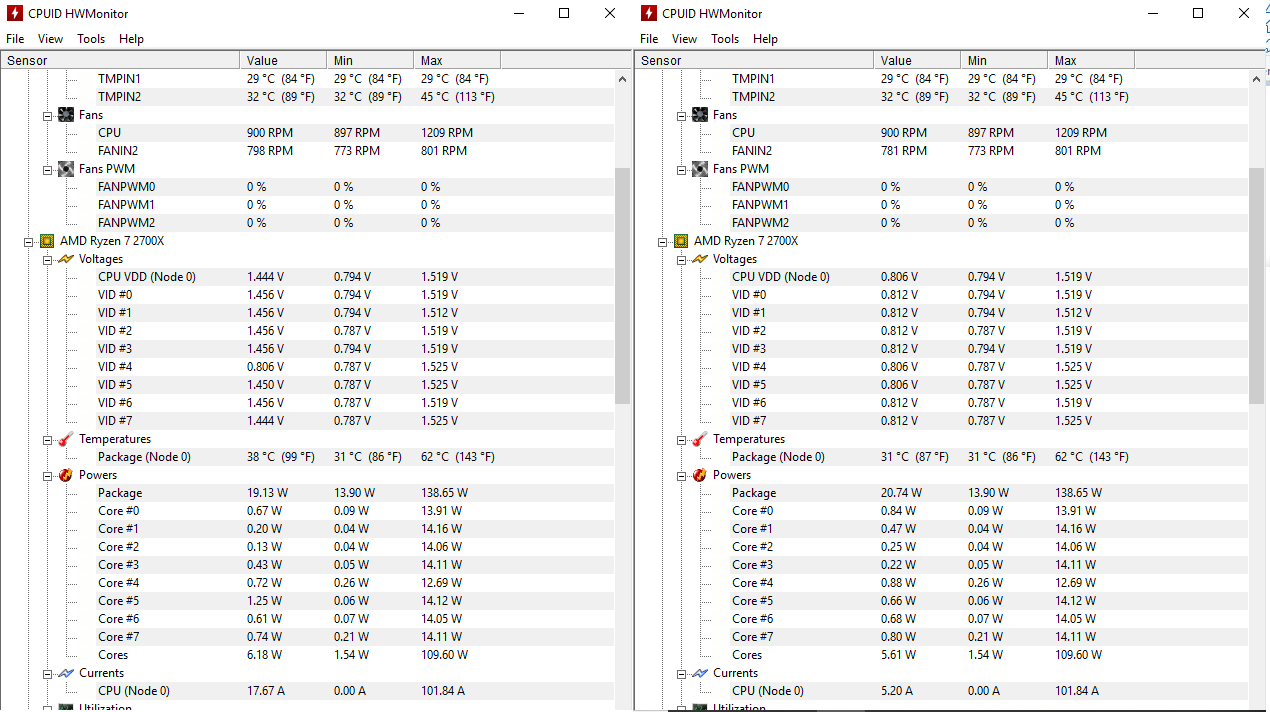Screen dimensions: 1270x712
Task: Click Fans category icon in left window
Action: click(x=66, y=115)
